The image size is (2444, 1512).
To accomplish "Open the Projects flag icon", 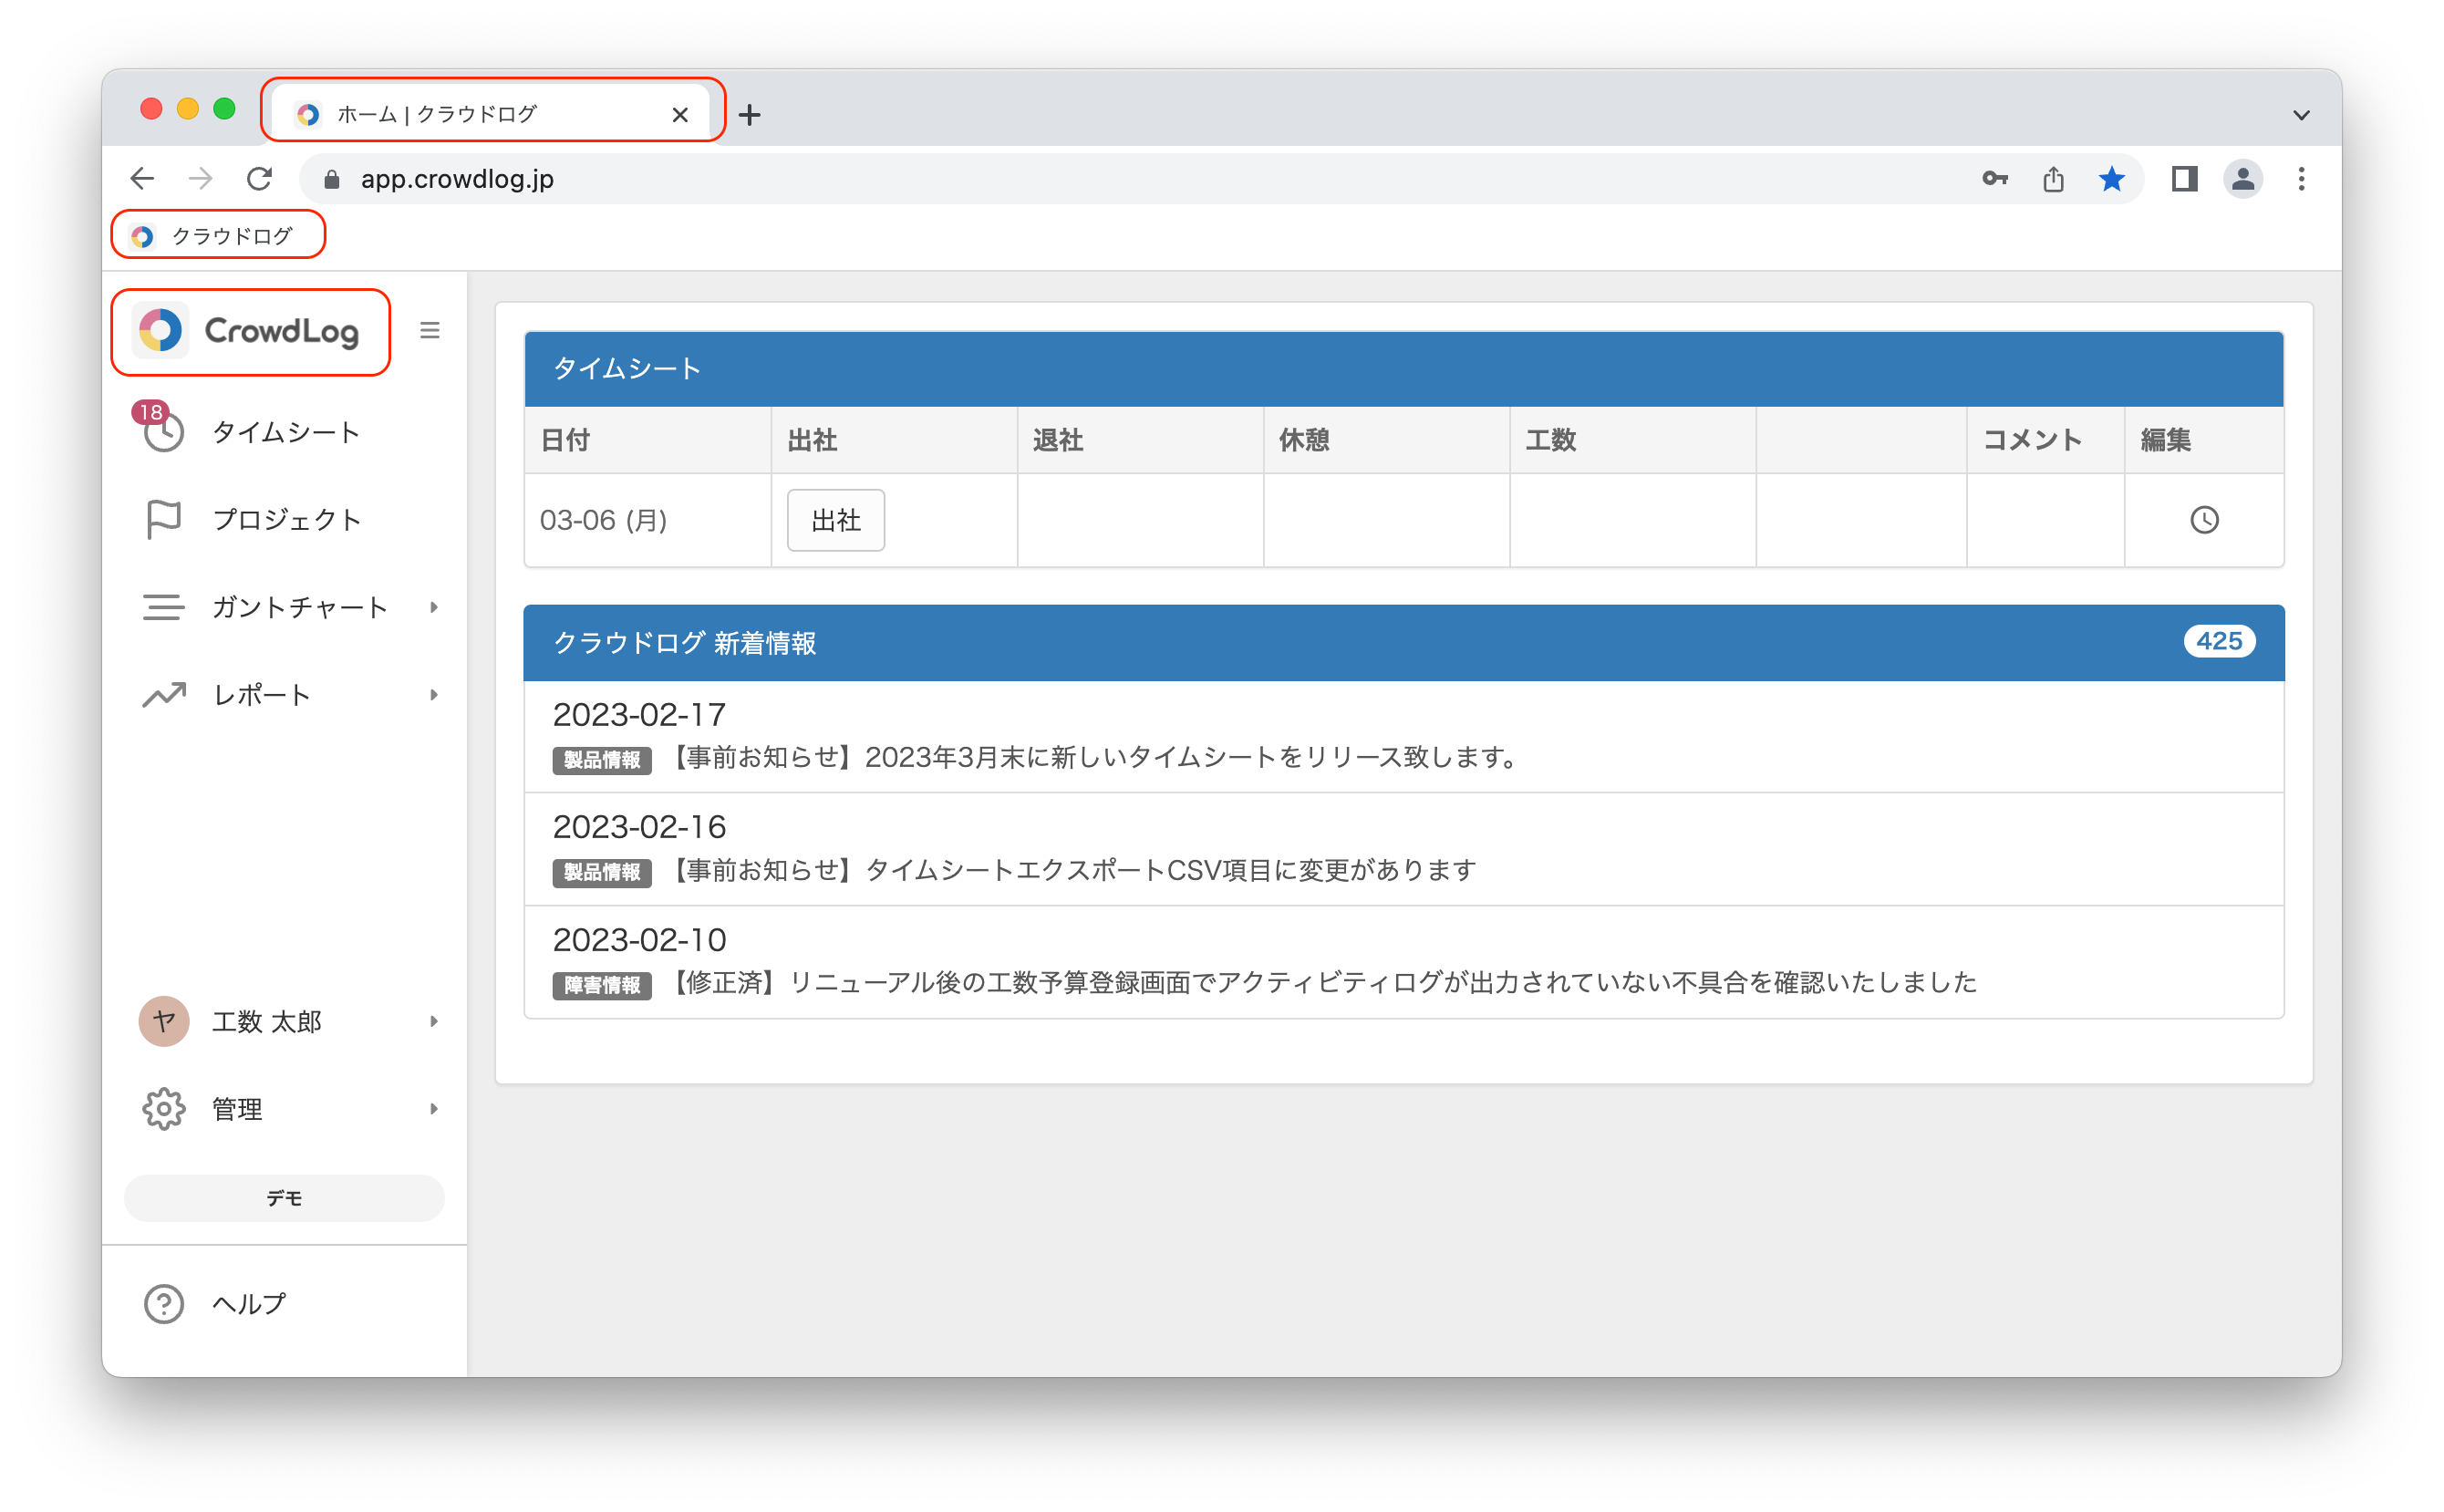I will coord(163,519).
